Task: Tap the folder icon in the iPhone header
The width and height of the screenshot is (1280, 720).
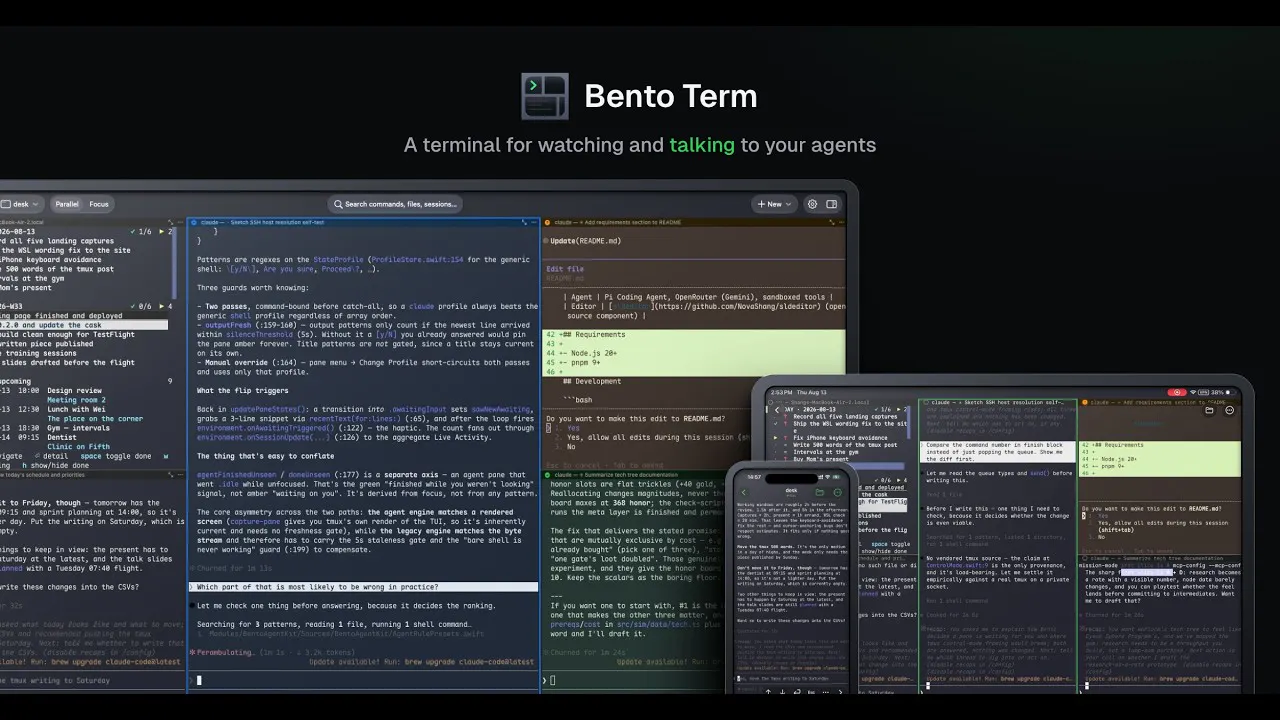Action: click(822, 491)
